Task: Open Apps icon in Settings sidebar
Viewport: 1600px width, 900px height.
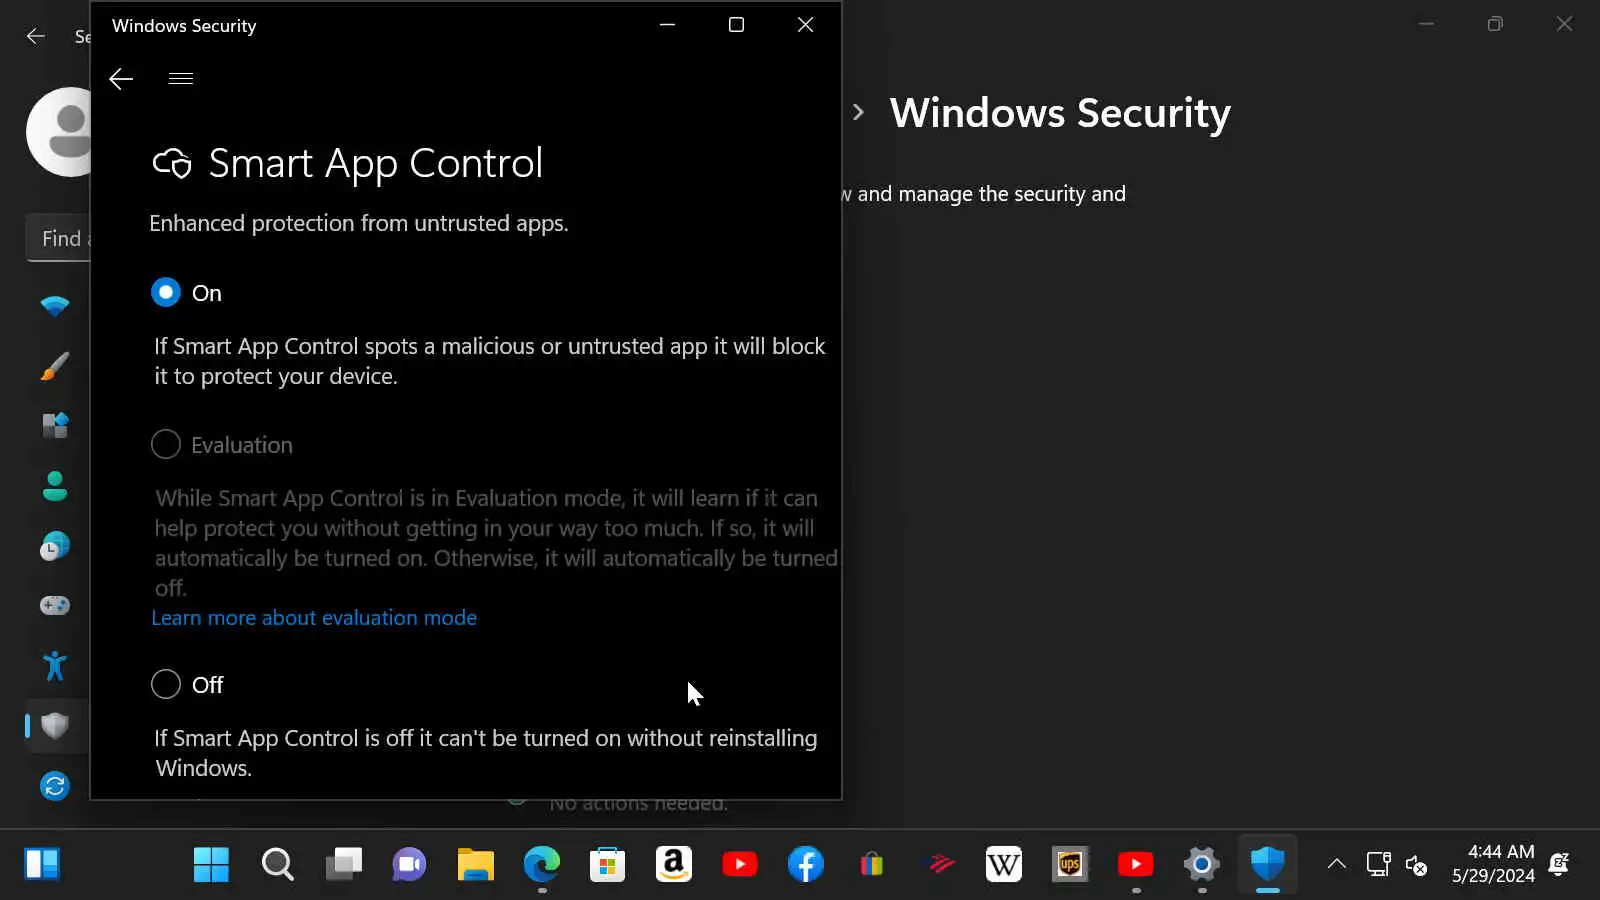Action: [55, 426]
